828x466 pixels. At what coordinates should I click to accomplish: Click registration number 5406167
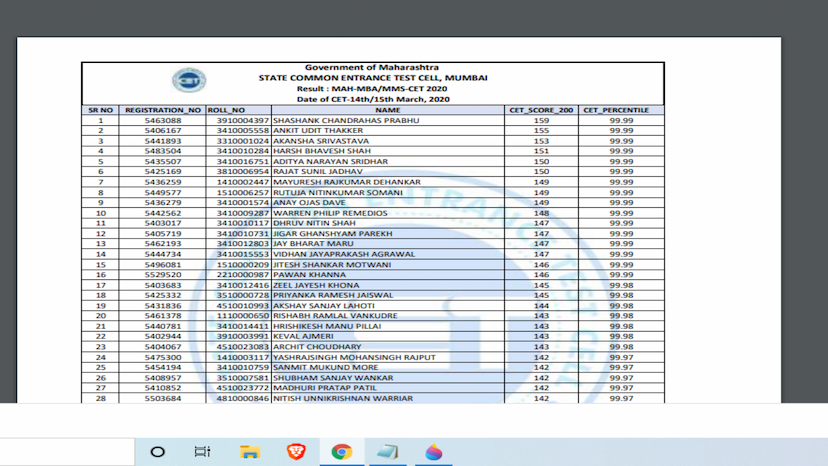click(163, 131)
